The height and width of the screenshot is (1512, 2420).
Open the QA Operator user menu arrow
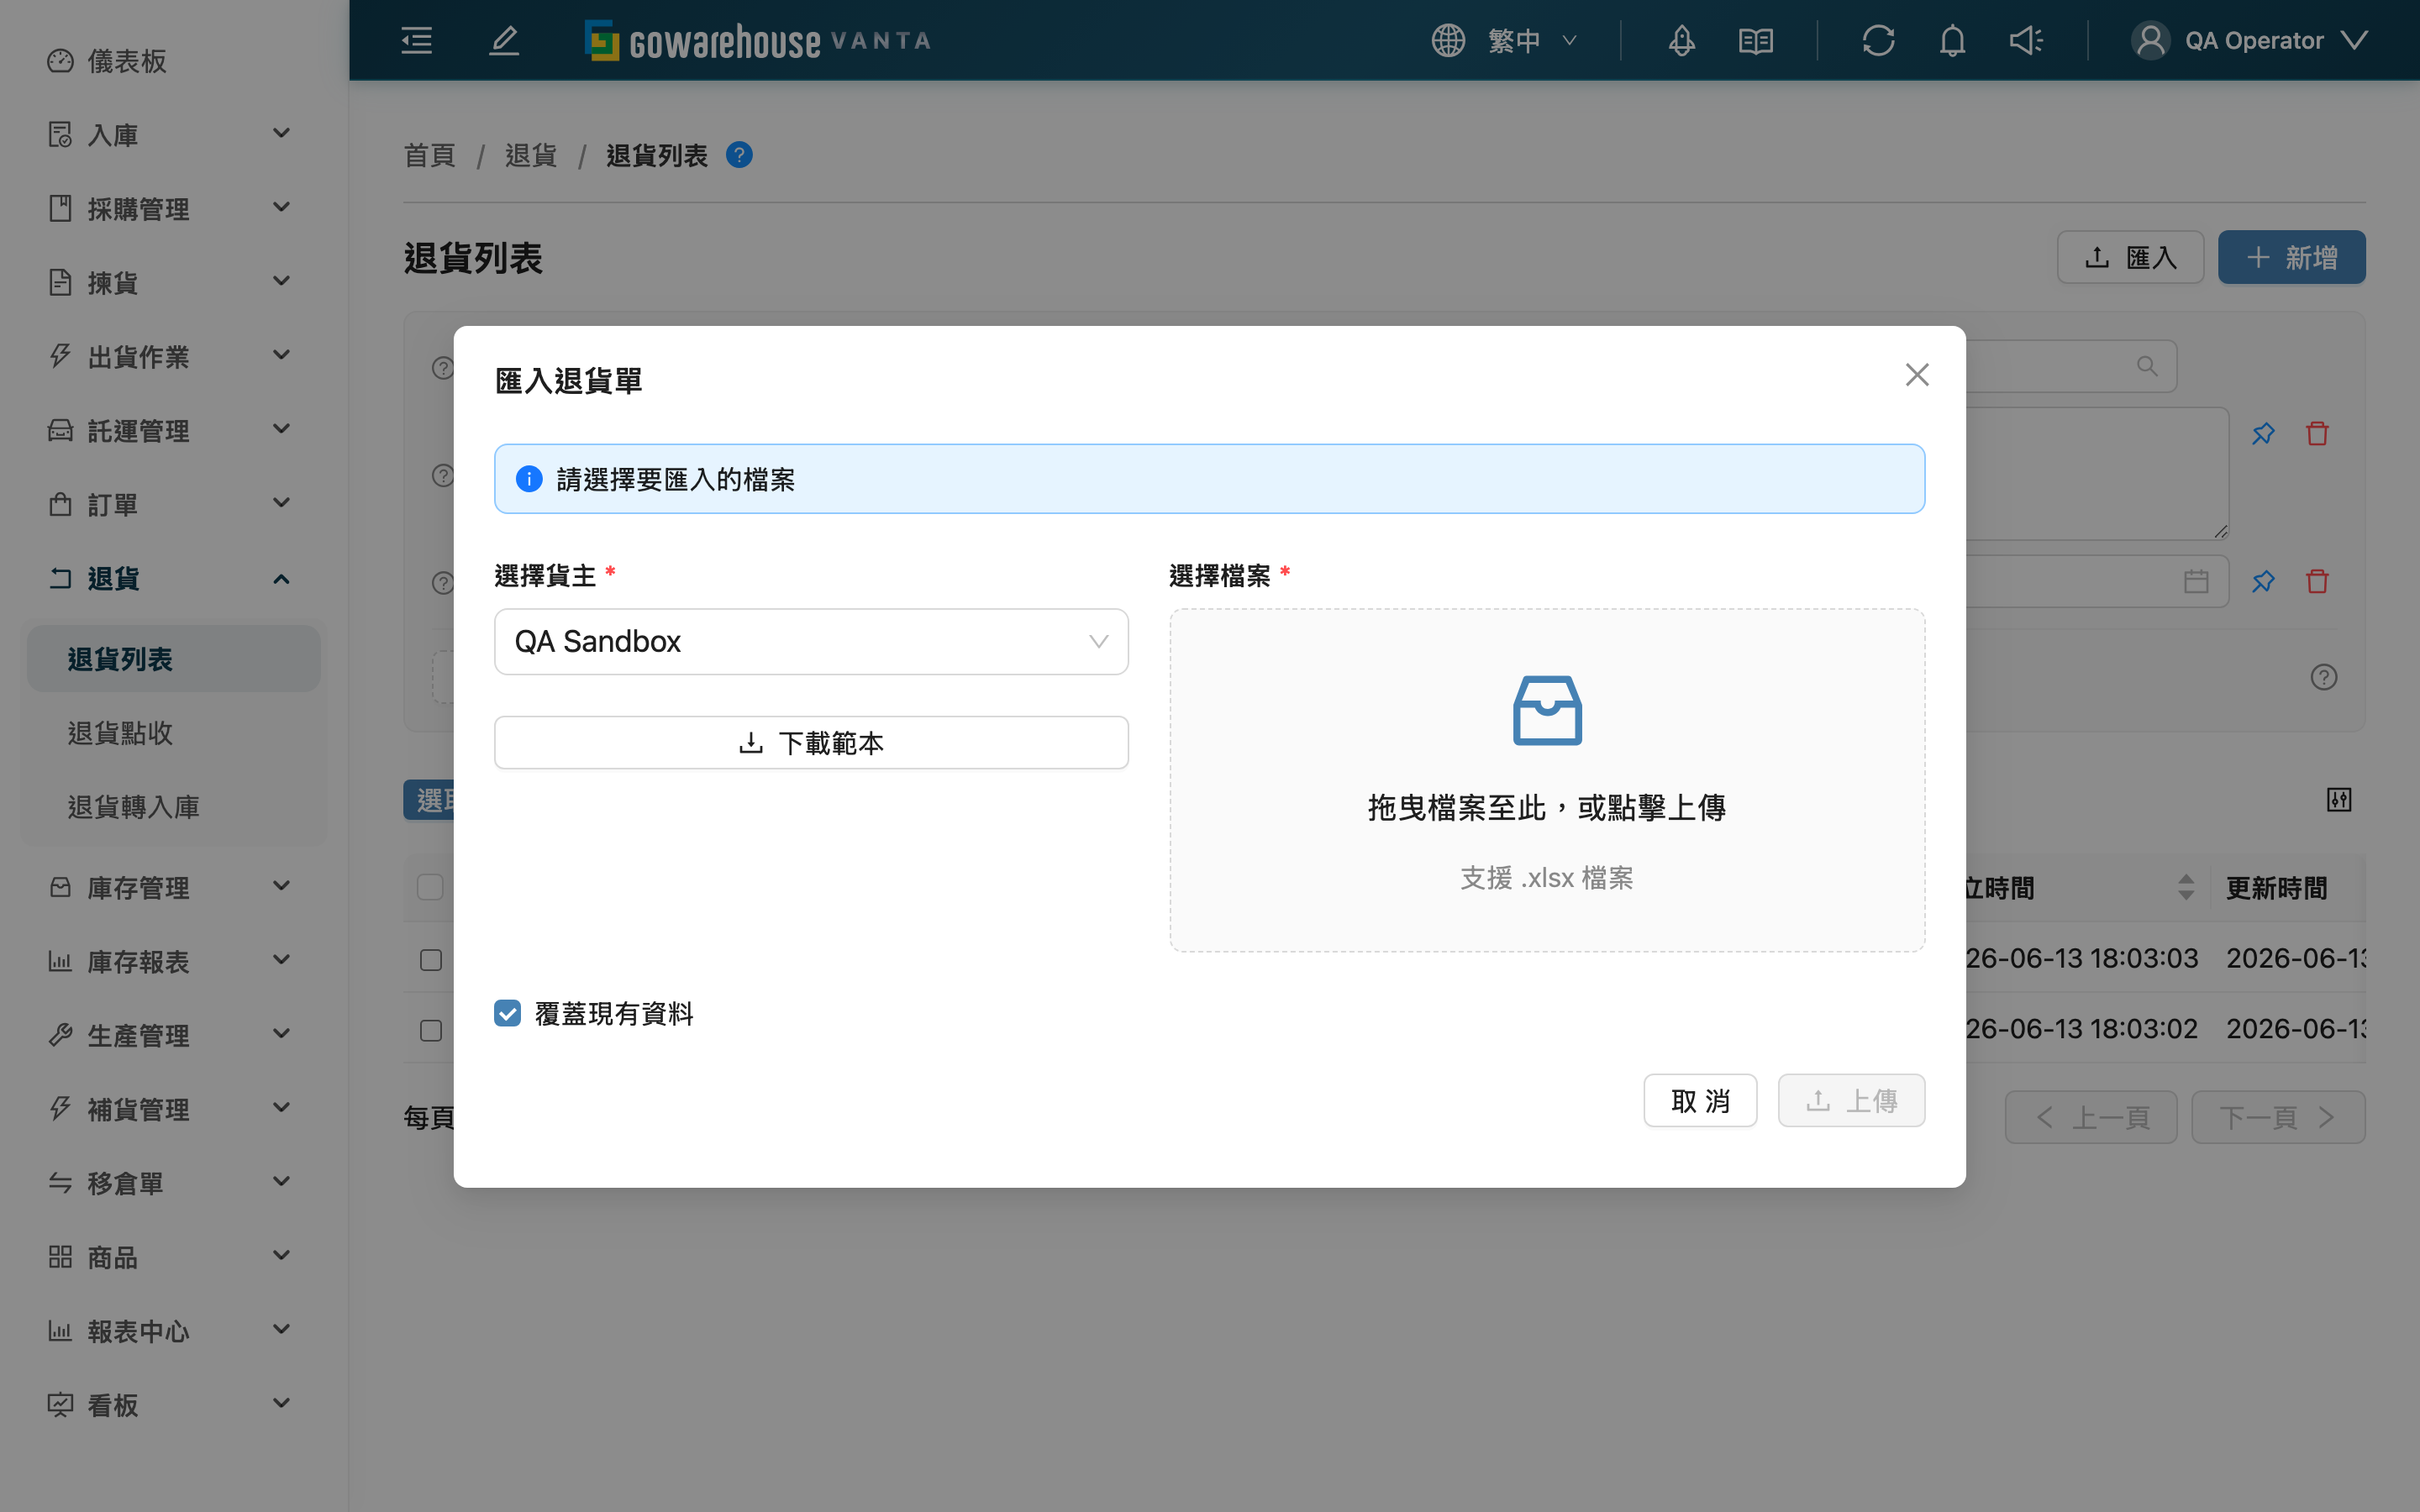2355,40
